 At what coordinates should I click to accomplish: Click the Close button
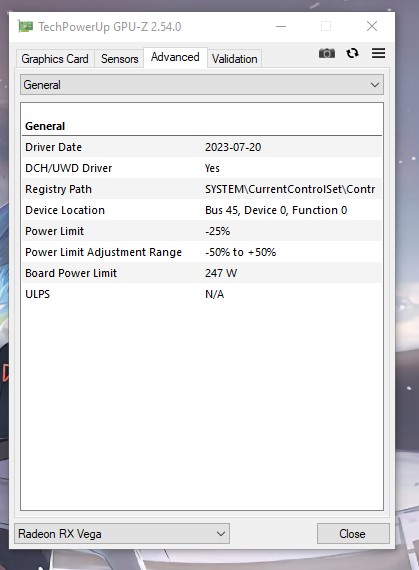[x=352, y=534]
